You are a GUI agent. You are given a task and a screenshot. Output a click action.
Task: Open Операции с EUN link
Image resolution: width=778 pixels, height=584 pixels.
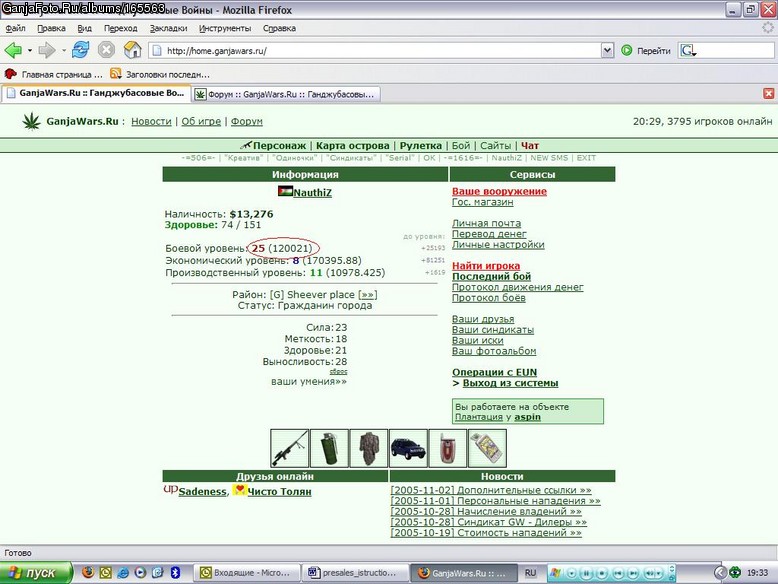click(x=494, y=372)
